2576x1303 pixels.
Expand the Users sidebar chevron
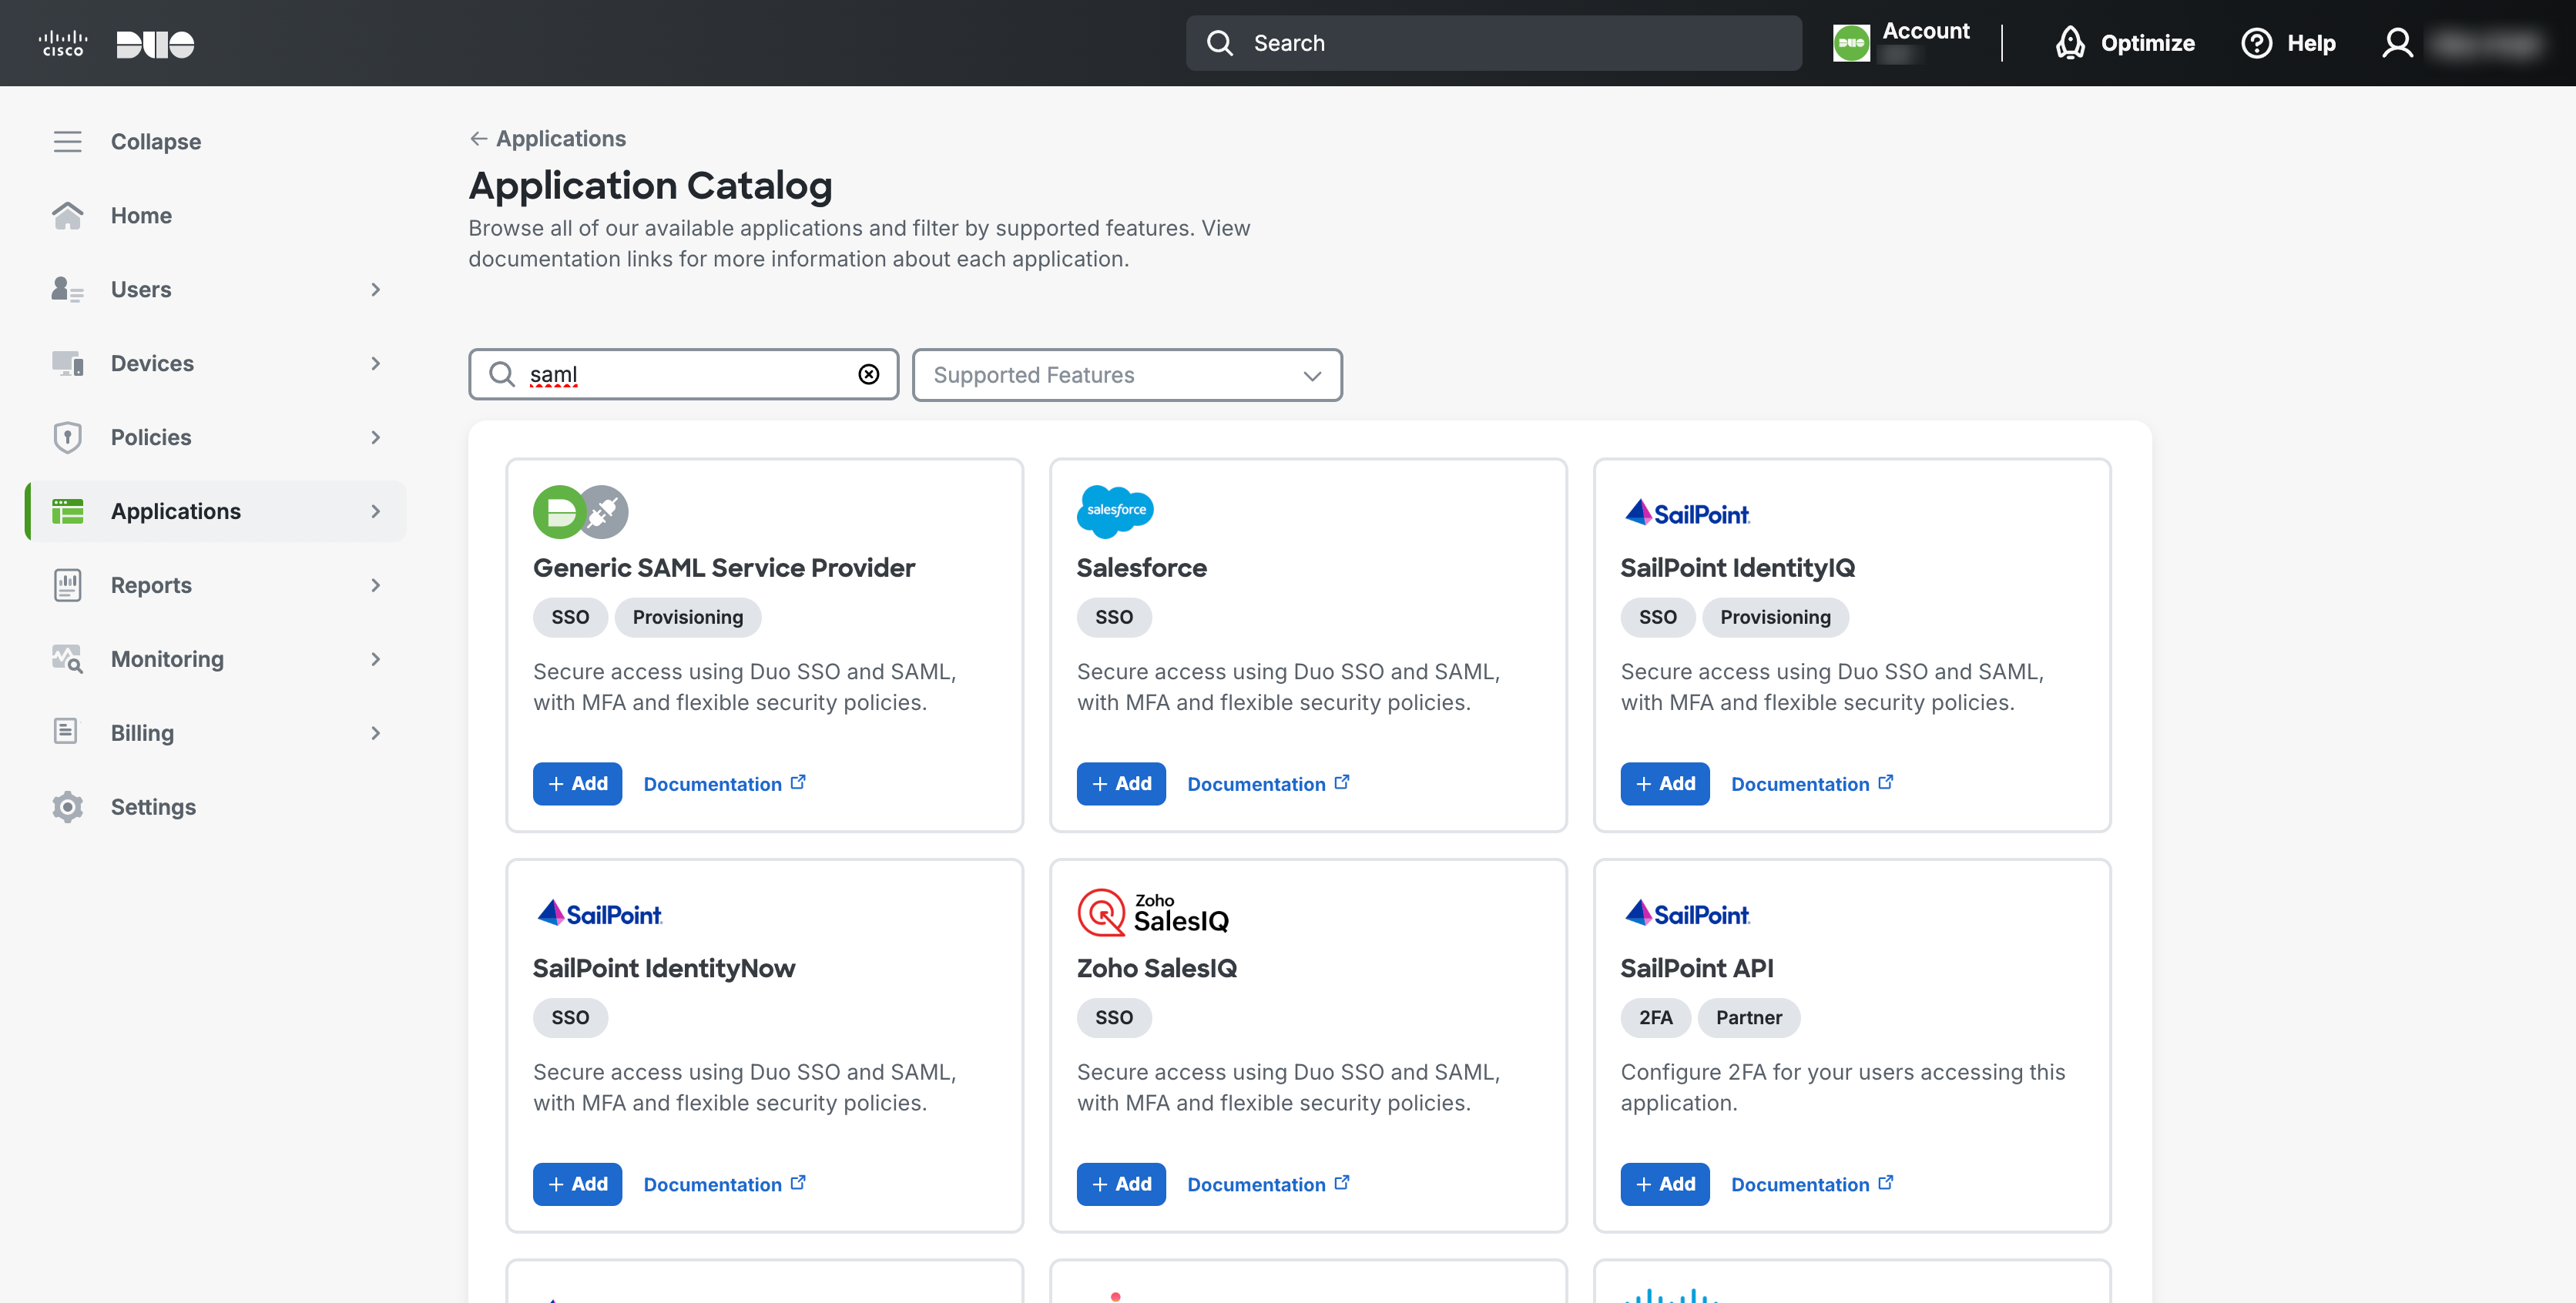(x=375, y=289)
